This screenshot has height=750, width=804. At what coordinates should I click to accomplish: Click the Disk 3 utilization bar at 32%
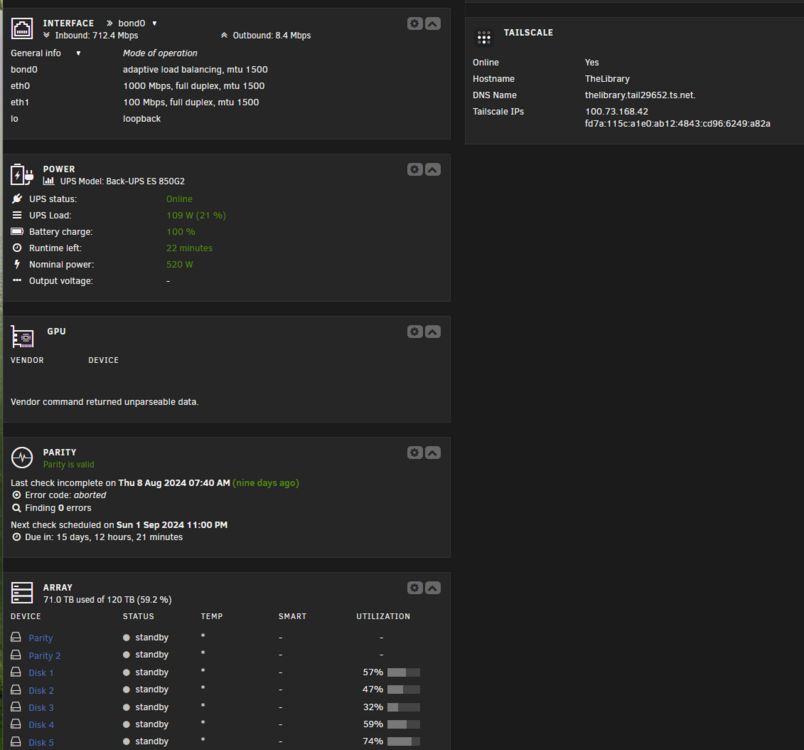click(404, 707)
